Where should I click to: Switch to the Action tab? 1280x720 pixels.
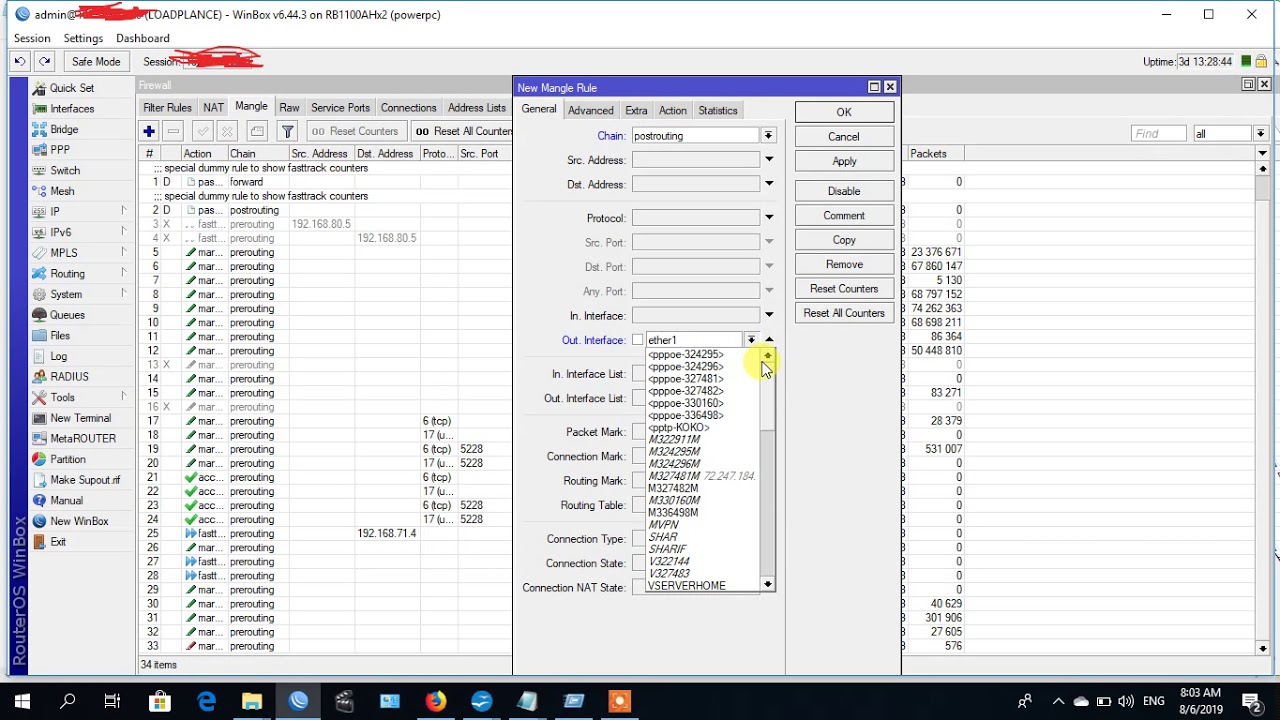pyautogui.click(x=673, y=111)
